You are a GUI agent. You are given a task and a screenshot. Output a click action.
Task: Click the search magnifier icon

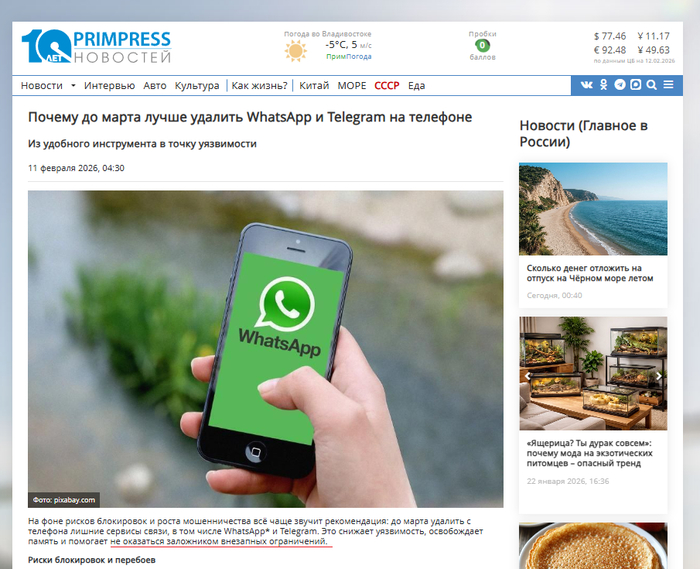pyautogui.click(x=651, y=85)
